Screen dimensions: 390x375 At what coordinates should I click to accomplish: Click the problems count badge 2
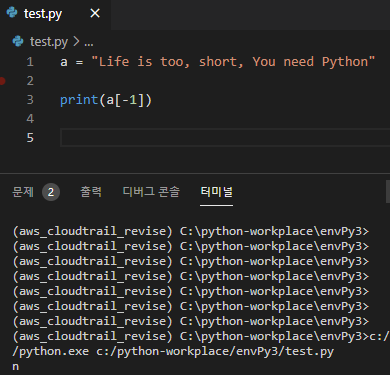(x=51, y=192)
